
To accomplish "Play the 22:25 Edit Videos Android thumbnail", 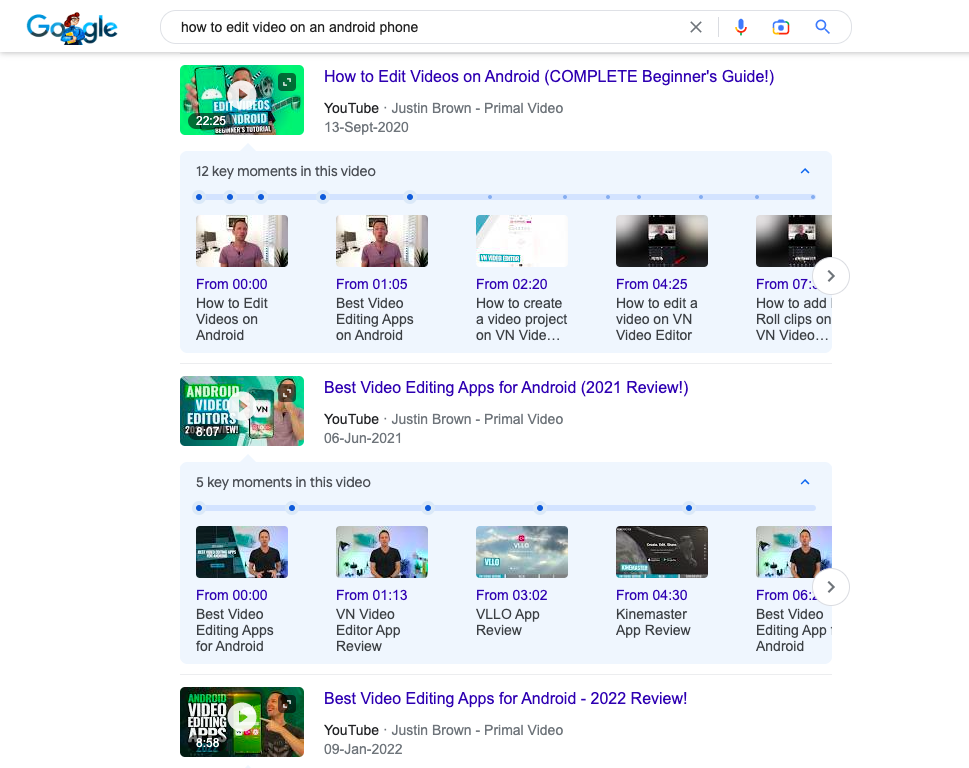I will 241,99.
